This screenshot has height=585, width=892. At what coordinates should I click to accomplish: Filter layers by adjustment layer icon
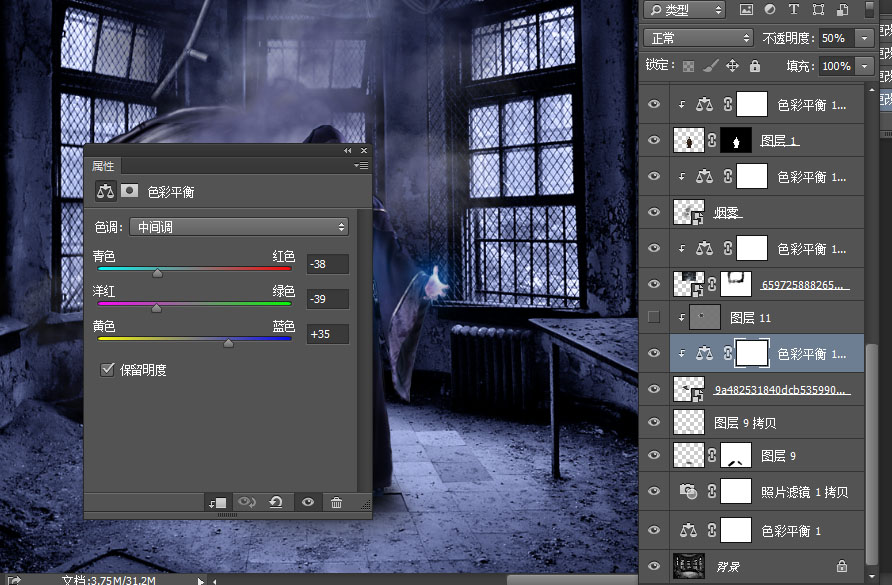[x=770, y=10]
